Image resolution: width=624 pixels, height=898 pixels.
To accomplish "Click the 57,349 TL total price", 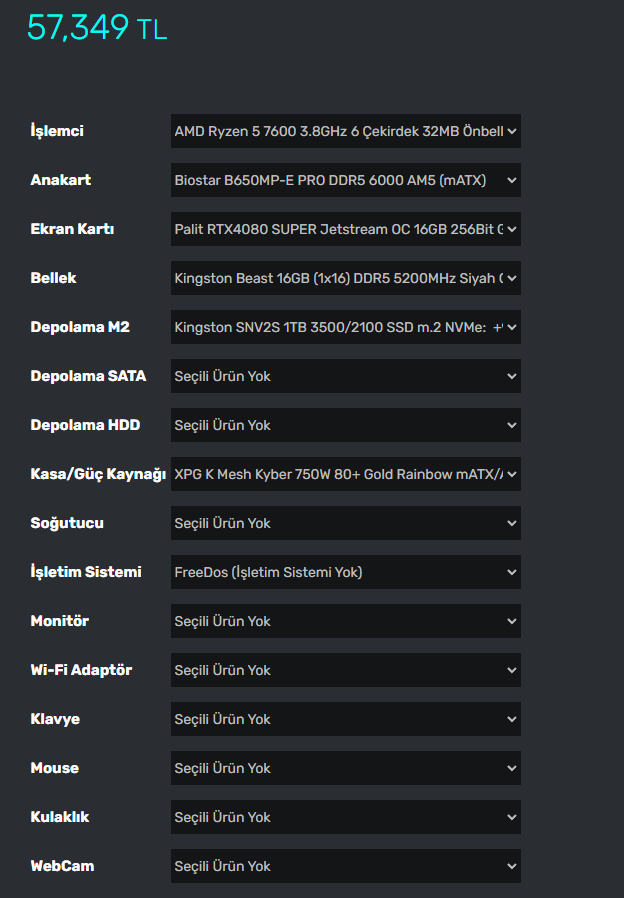I will click(96, 28).
